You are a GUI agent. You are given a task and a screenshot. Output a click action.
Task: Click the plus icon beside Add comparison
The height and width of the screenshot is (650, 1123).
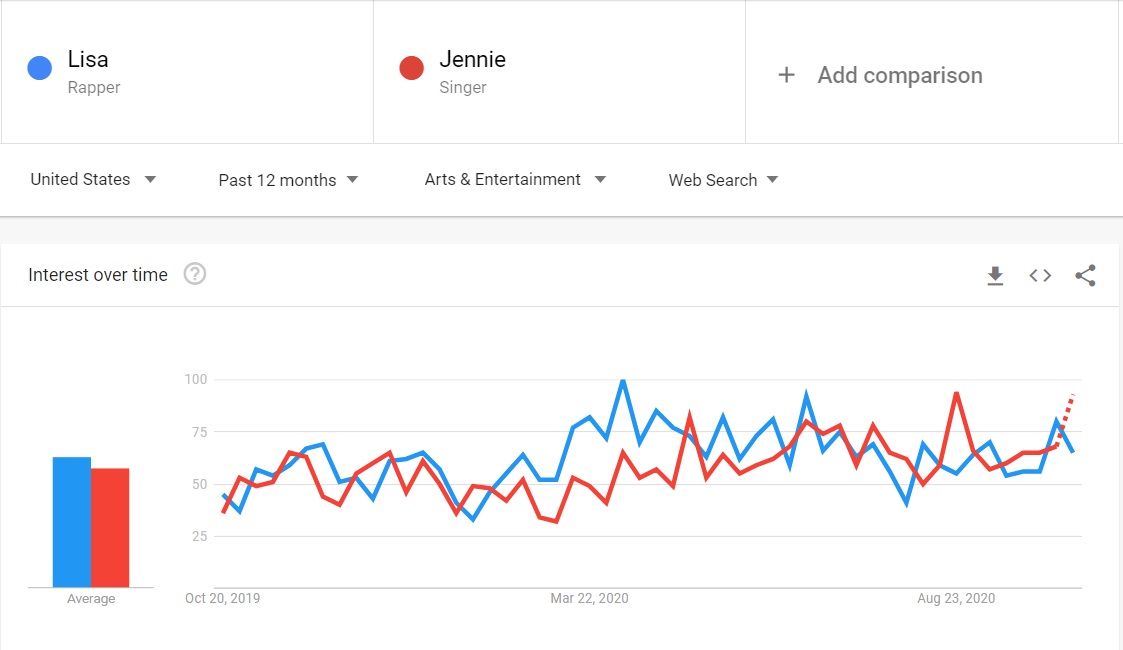pos(786,74)
